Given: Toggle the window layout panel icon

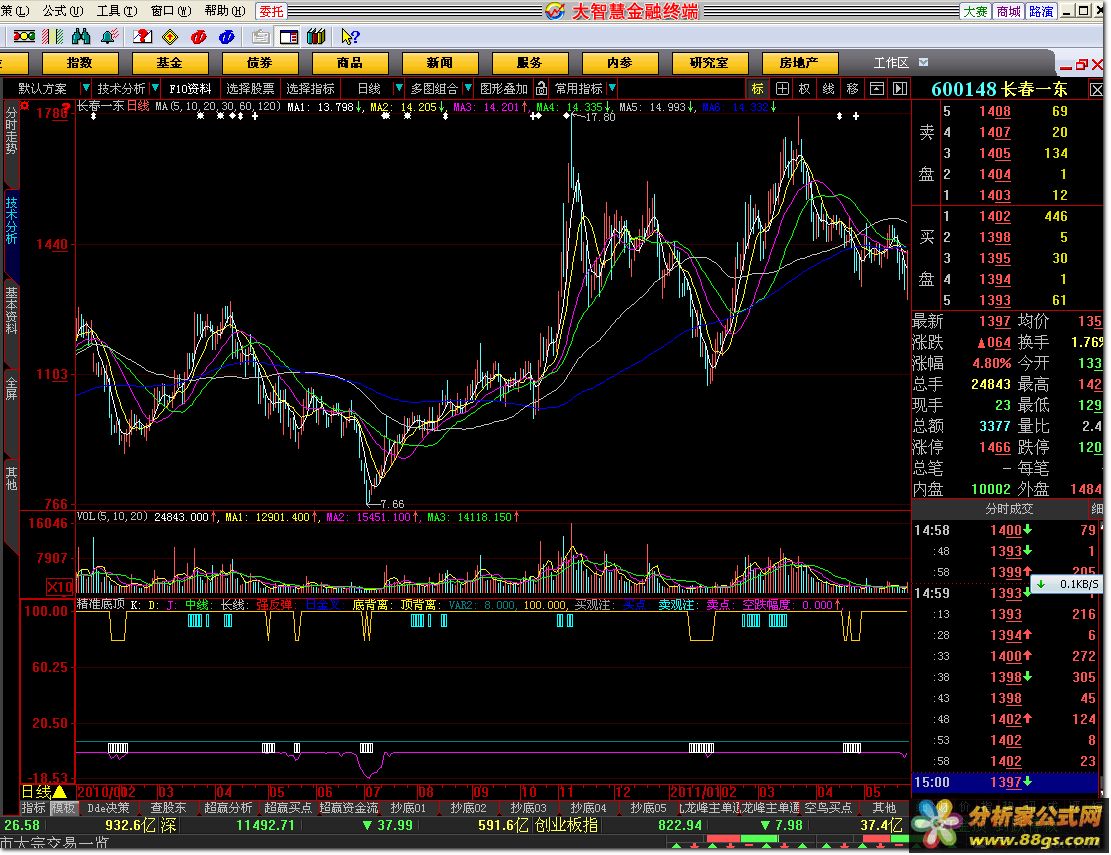Looking at the screenshot, I should click(288, 36).
